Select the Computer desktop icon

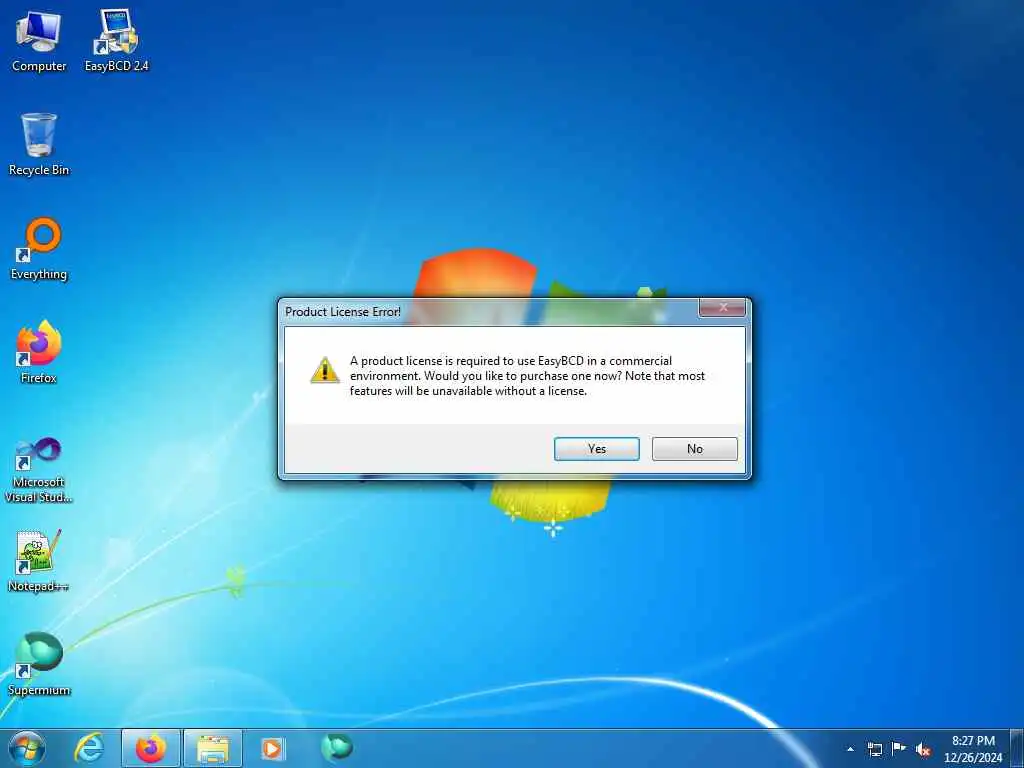(x=39, y=40)
